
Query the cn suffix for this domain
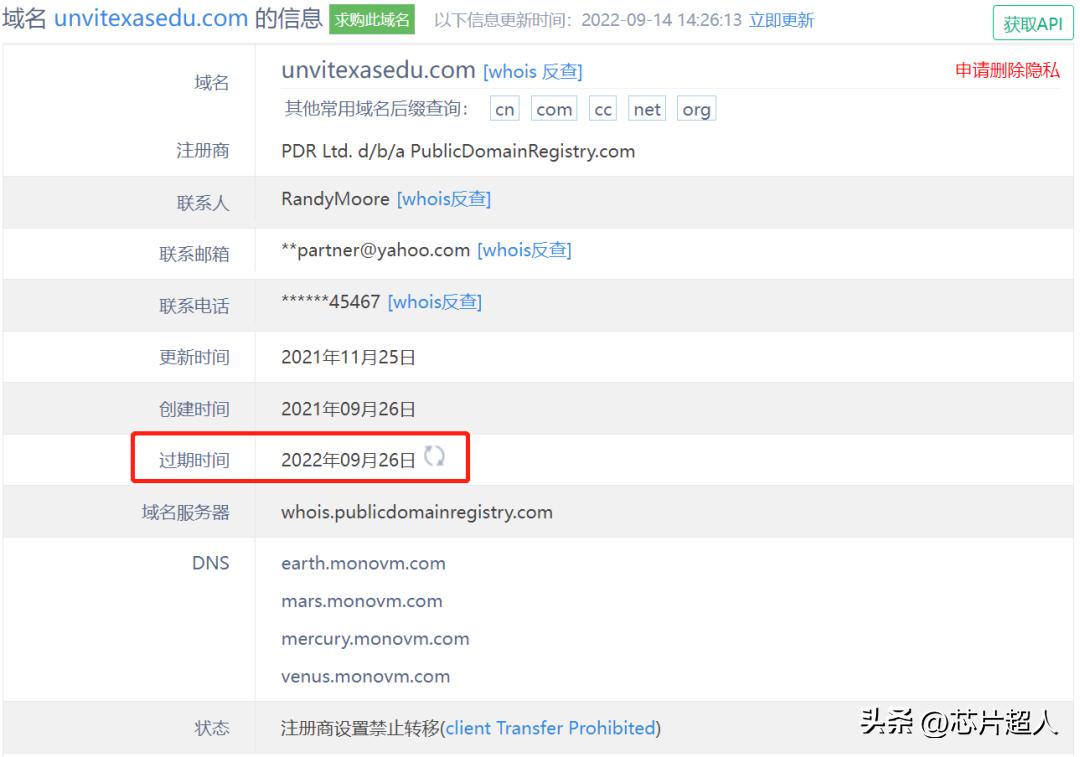point(504,108)
